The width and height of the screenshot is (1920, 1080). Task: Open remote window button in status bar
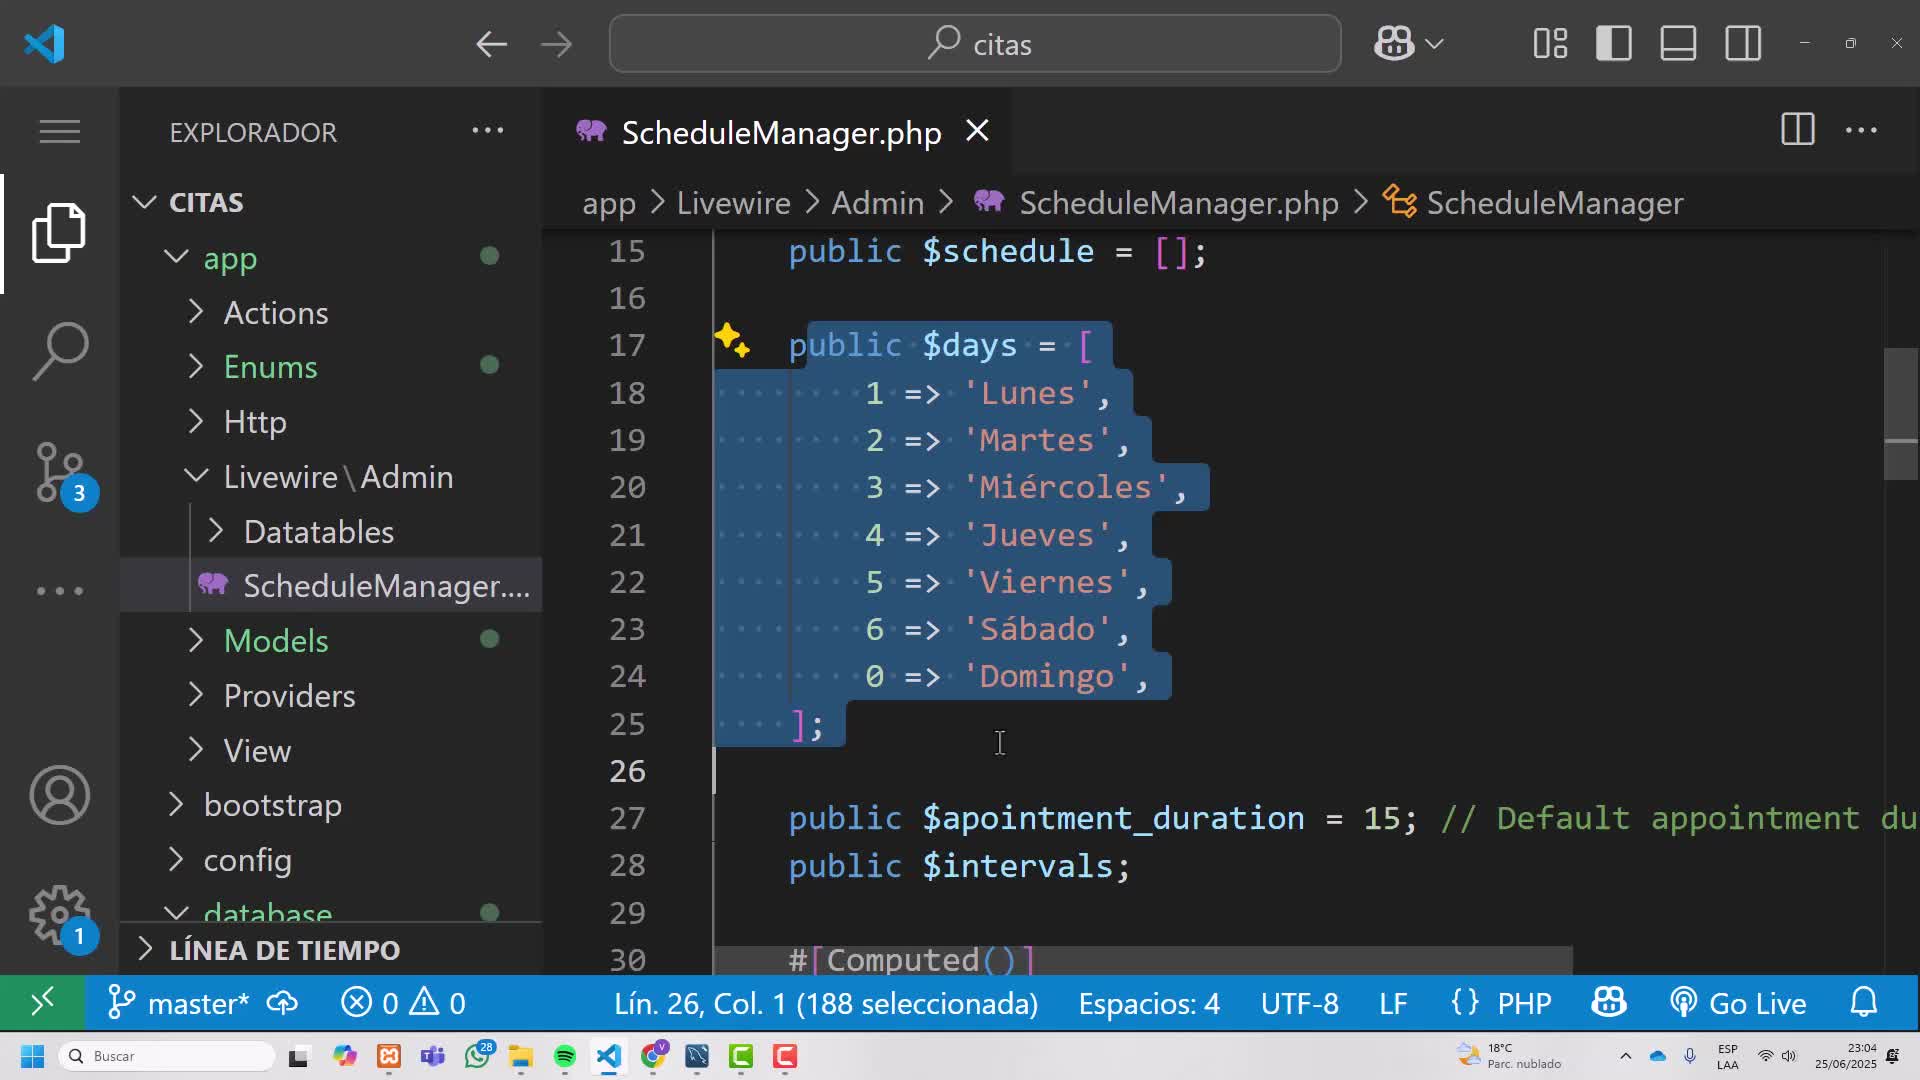(42, 1002)
